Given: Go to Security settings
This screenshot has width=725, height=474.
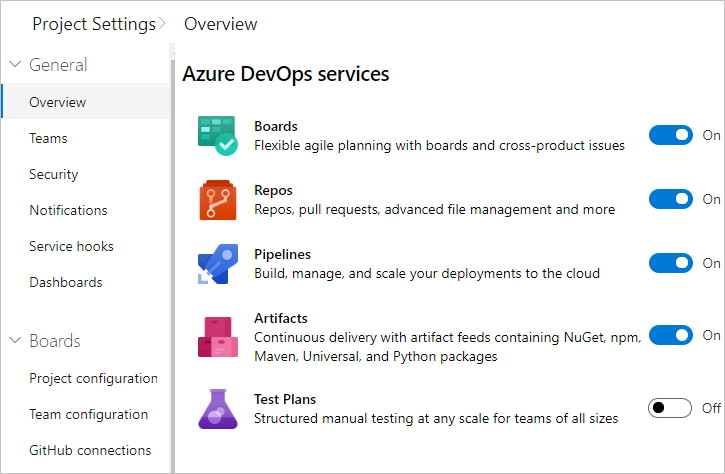Looking at the screenshot, I should [x=53, y=174].
